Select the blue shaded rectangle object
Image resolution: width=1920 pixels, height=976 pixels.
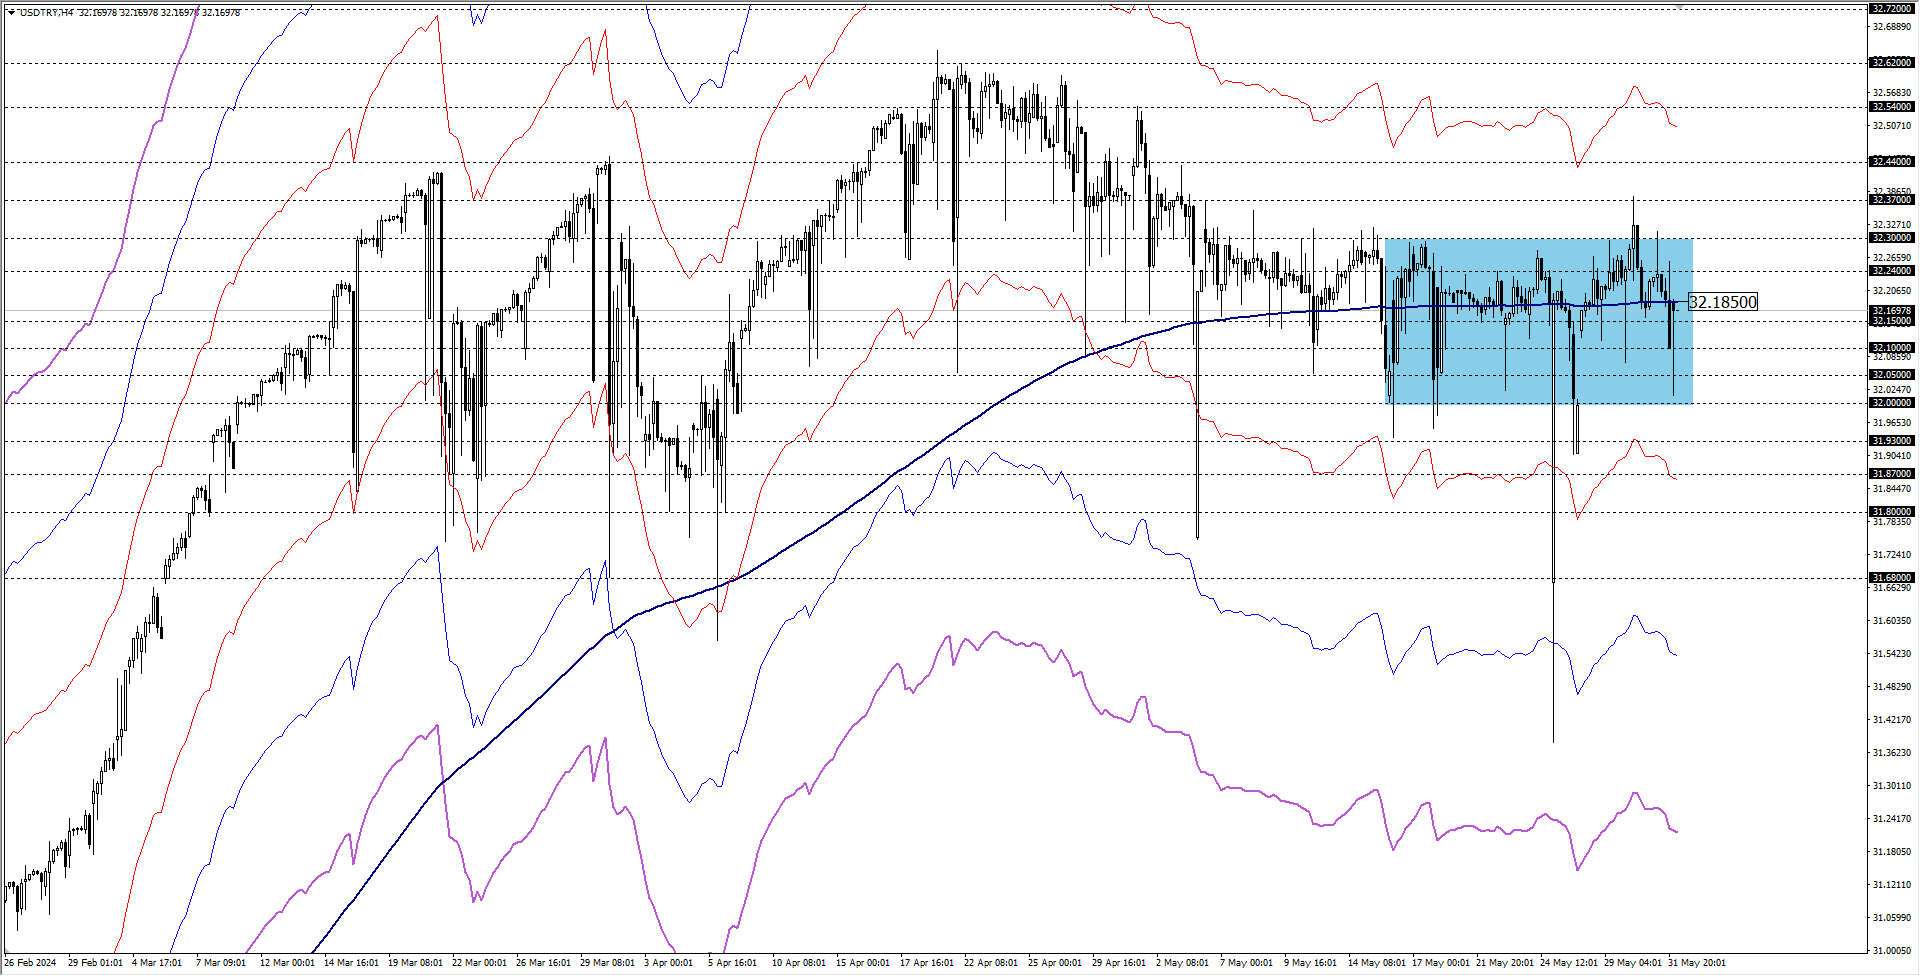[x=1539, y=321]
